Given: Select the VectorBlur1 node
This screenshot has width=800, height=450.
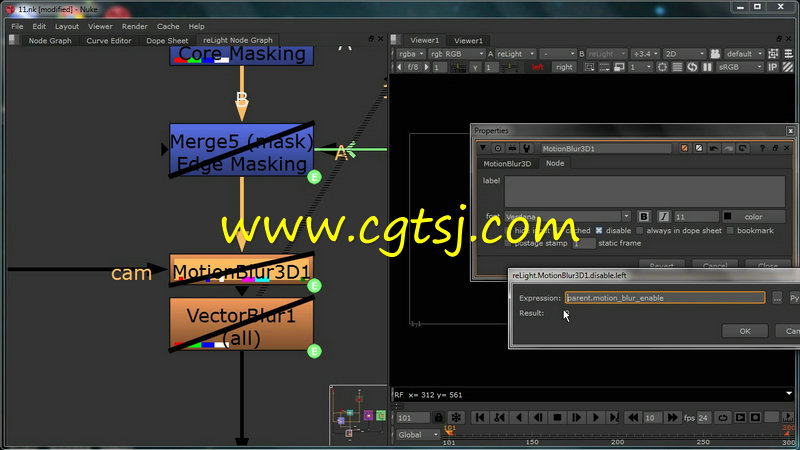Looking at the screenshot, I should coord(241,326).
